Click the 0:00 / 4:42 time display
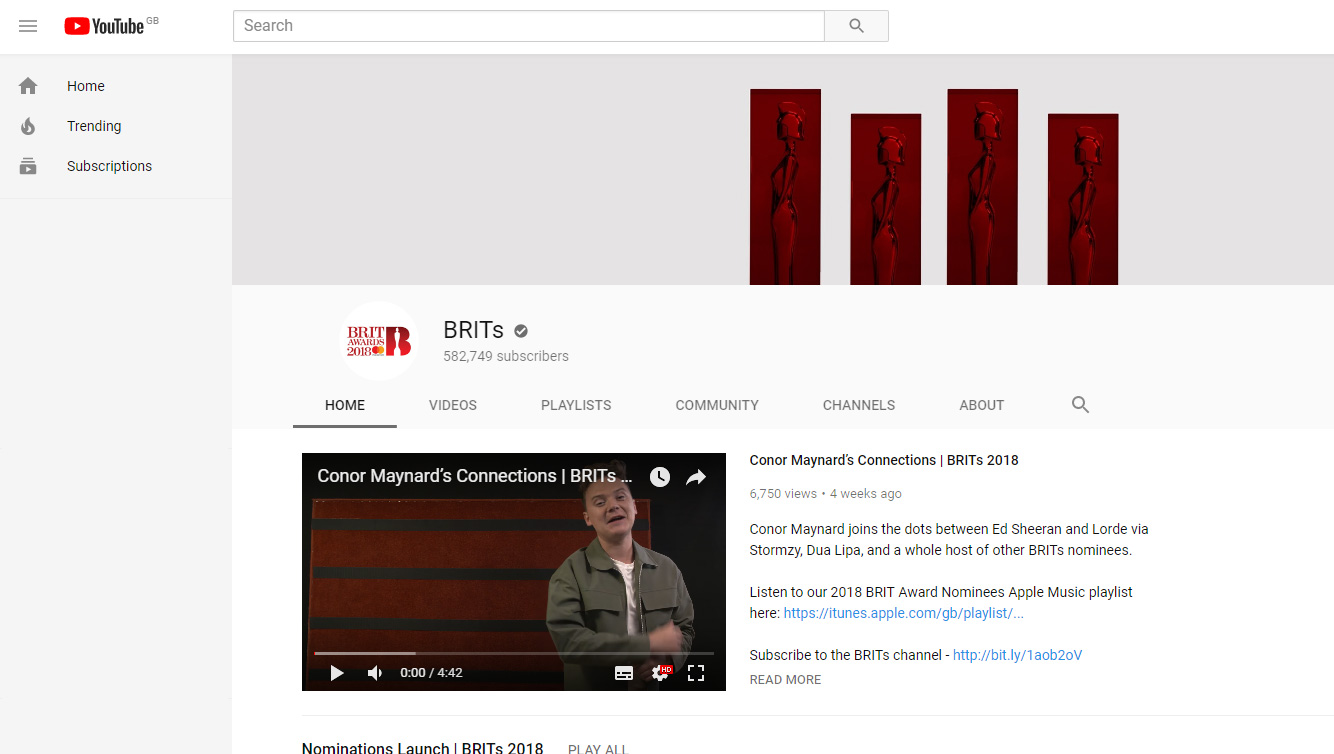The image size is (1334, 754). pos(431,673)
